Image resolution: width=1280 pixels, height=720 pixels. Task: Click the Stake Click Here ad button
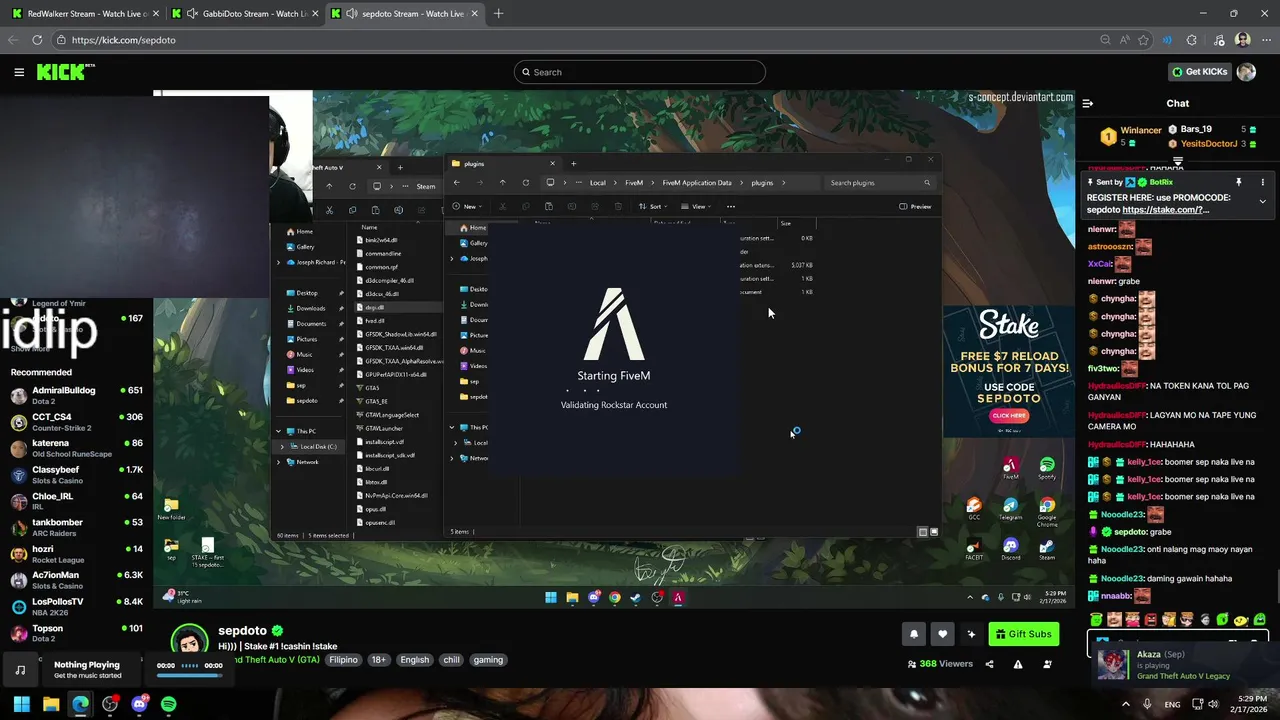point(1009,415)
